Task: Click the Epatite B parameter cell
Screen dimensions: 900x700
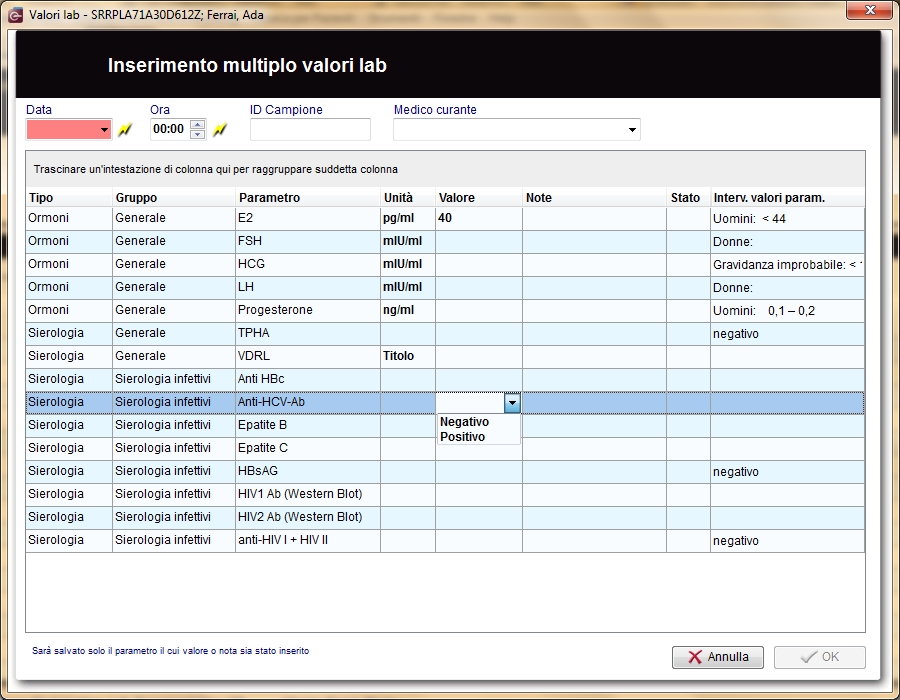Action: point(308,425)
